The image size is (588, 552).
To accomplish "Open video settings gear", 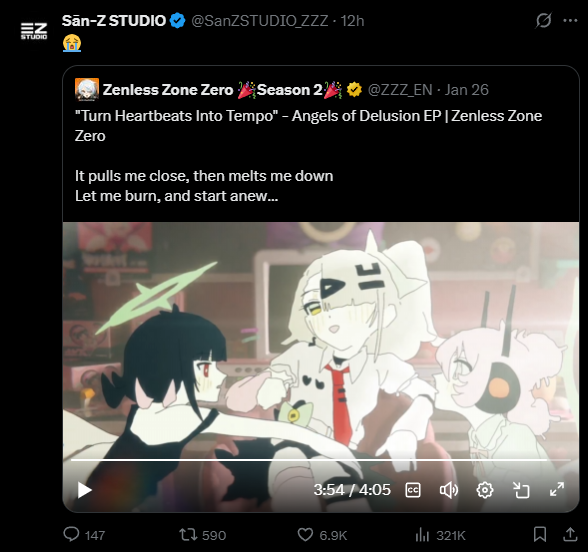I will point(484,490).
